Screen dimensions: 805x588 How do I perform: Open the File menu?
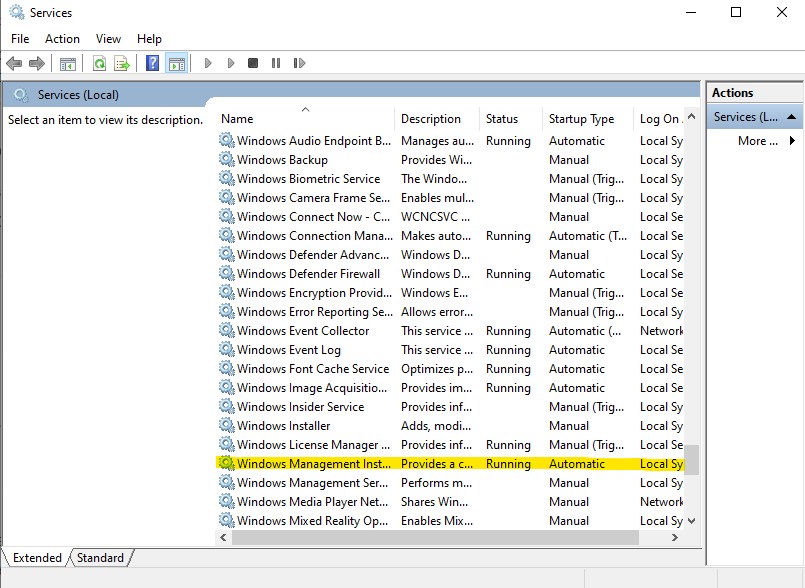coord(20,39)
